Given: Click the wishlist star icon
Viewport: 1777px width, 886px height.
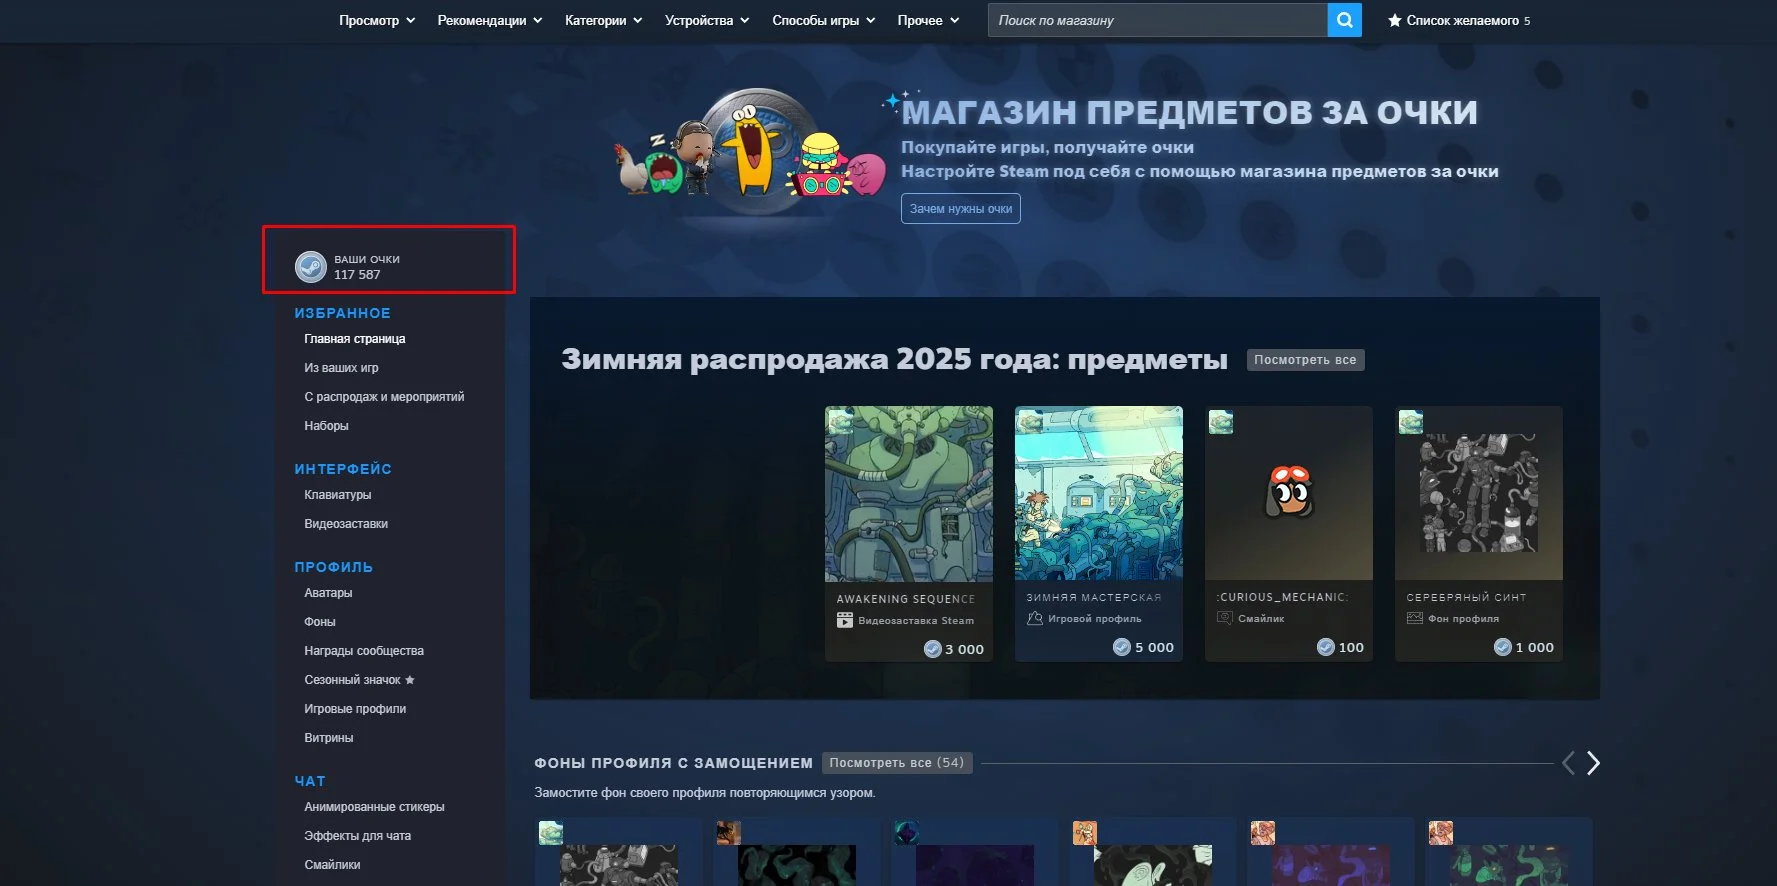Looking at the screenshot, I should click(x=1394, y=20).
